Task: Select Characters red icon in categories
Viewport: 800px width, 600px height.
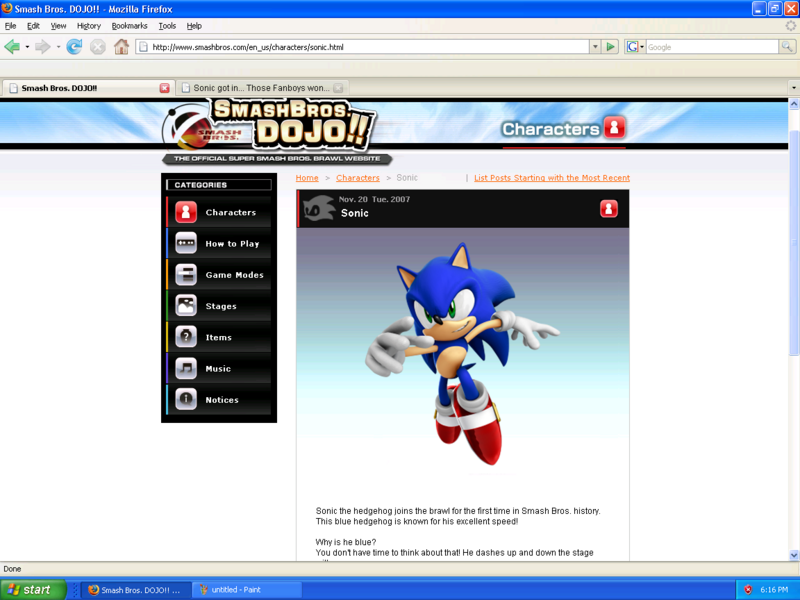Action: point(186,212)
